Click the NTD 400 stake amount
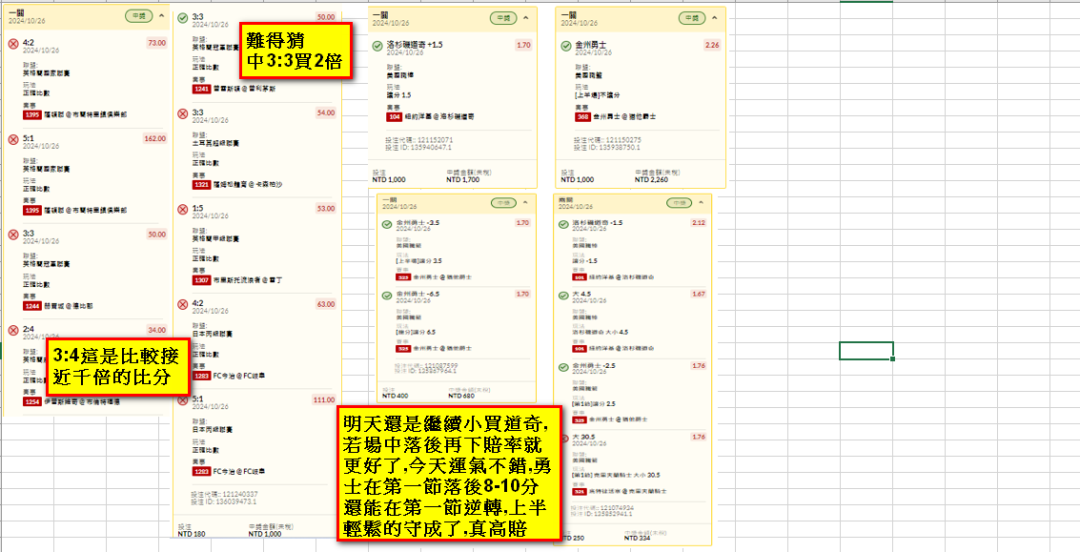This screenshot has width=1080, height=552. (395, 396)
